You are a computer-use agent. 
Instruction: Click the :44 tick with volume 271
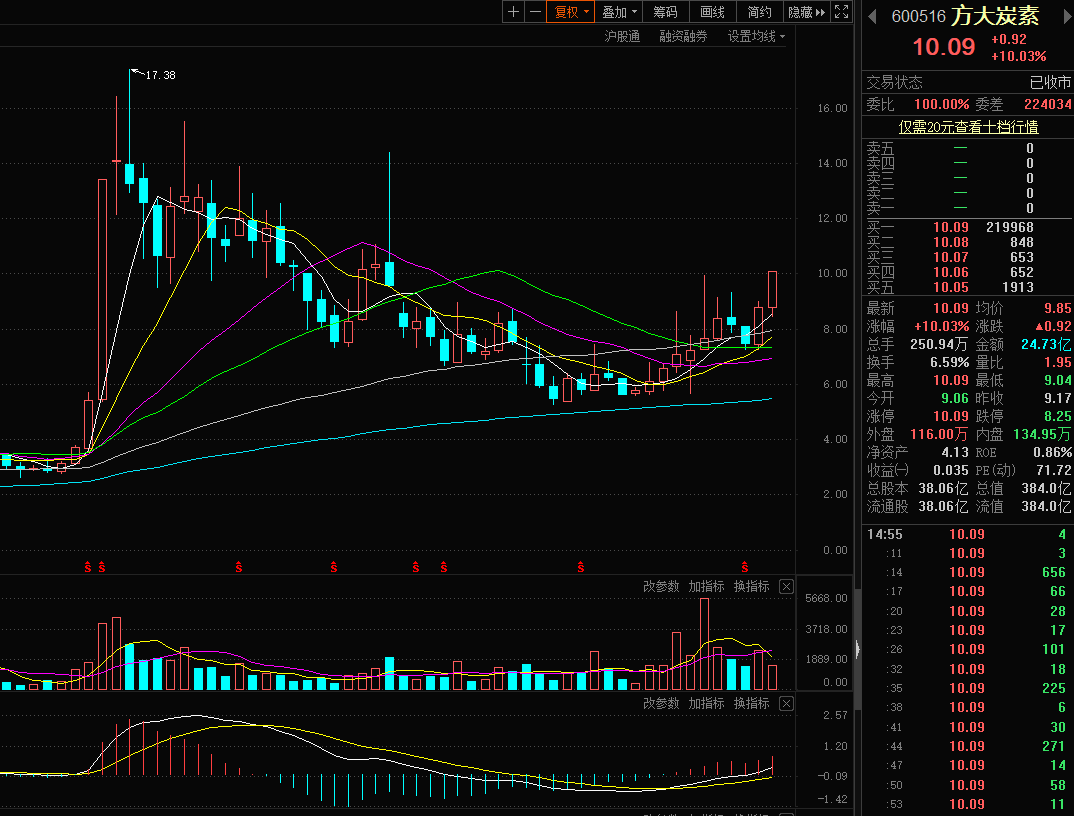(966, 746)
